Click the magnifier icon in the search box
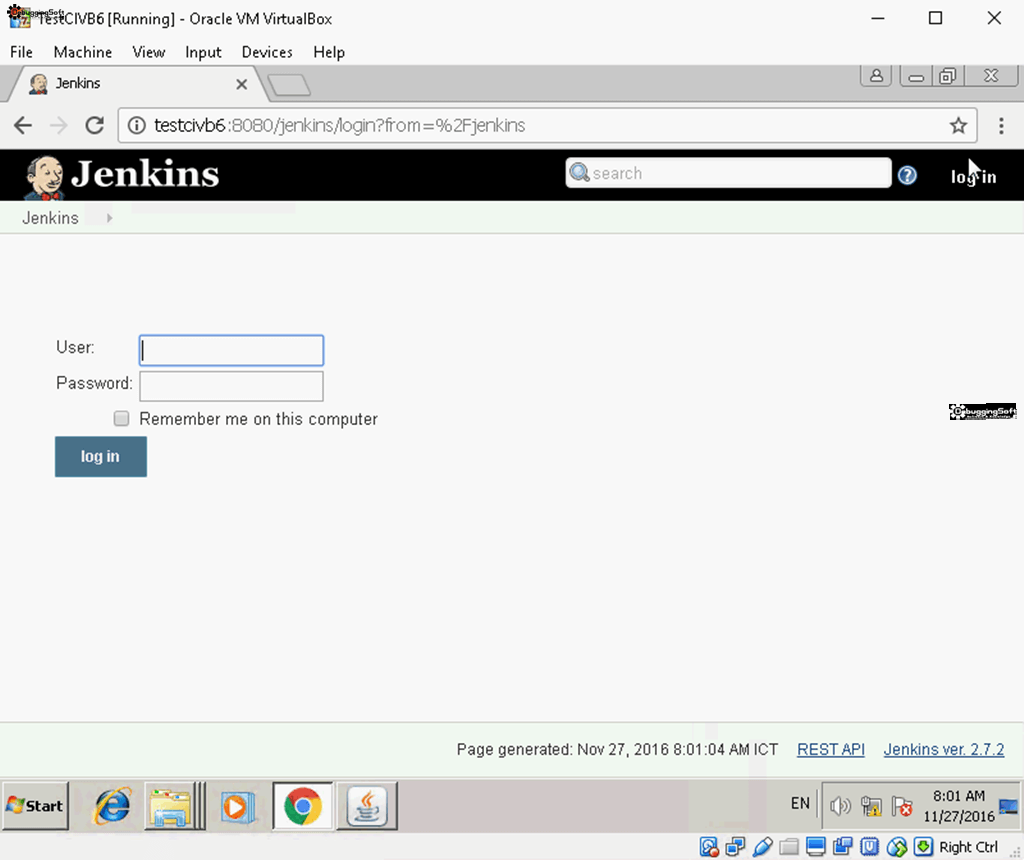1024x860 pixels. [579, 172]
